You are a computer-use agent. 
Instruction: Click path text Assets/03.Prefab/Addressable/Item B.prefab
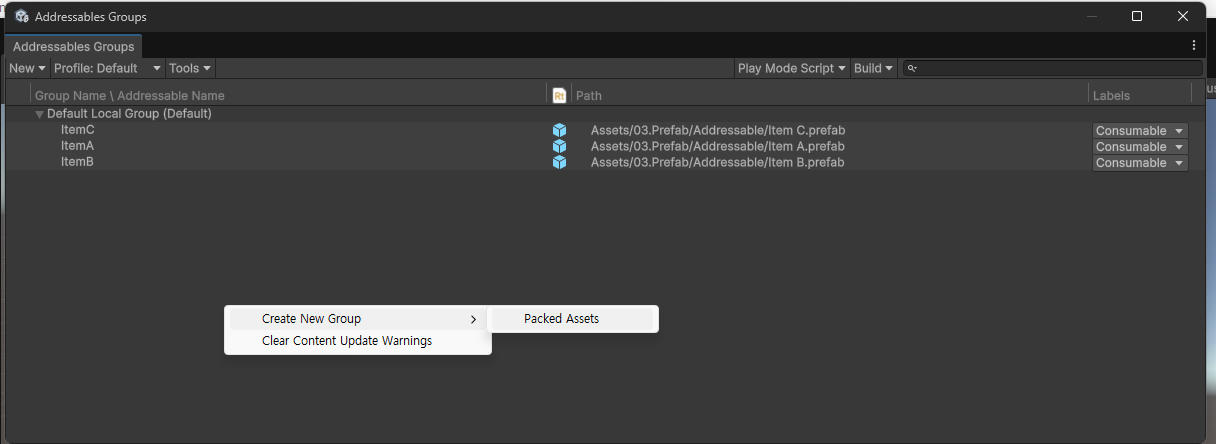[x=718, y=162]
